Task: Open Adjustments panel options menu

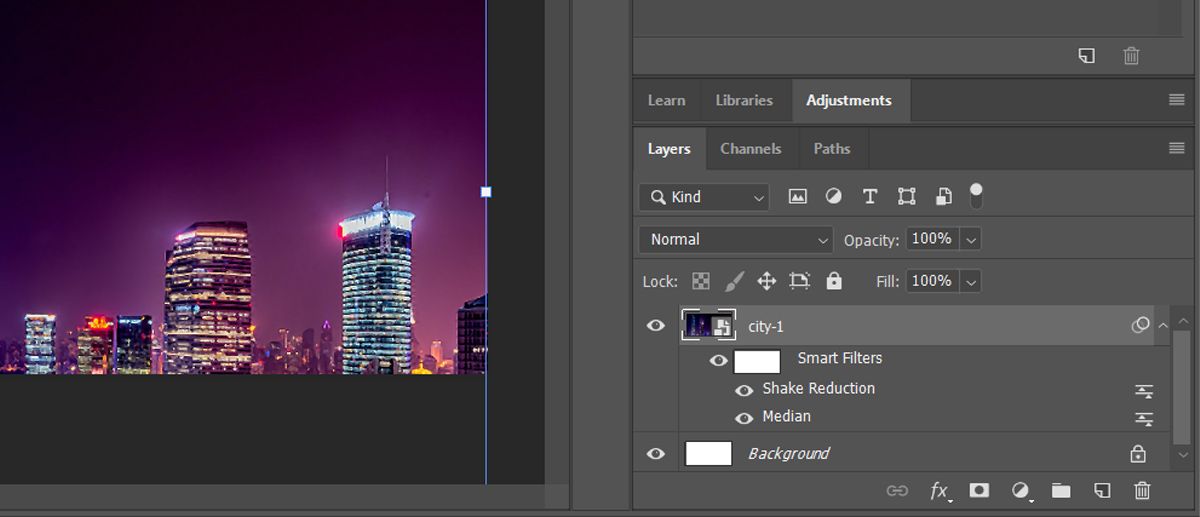Action: [x=1176, y=100]
